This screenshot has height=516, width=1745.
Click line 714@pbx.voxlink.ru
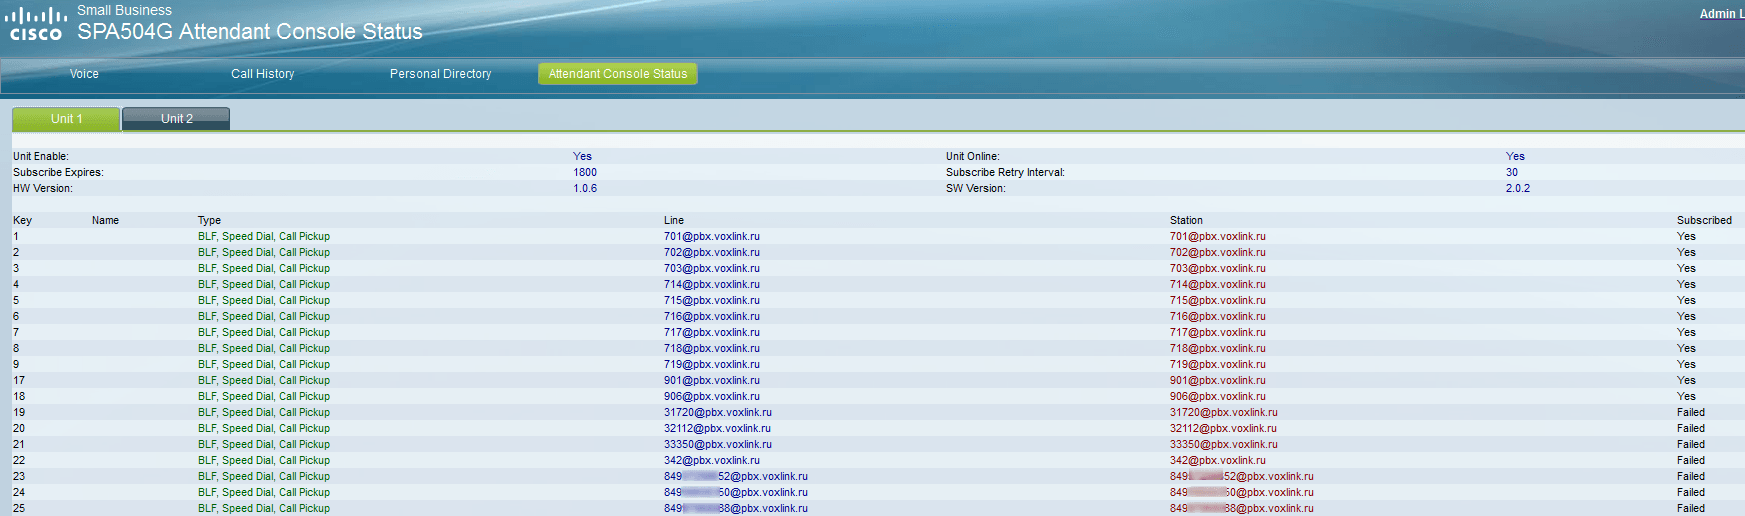click(x=712, y=284)
